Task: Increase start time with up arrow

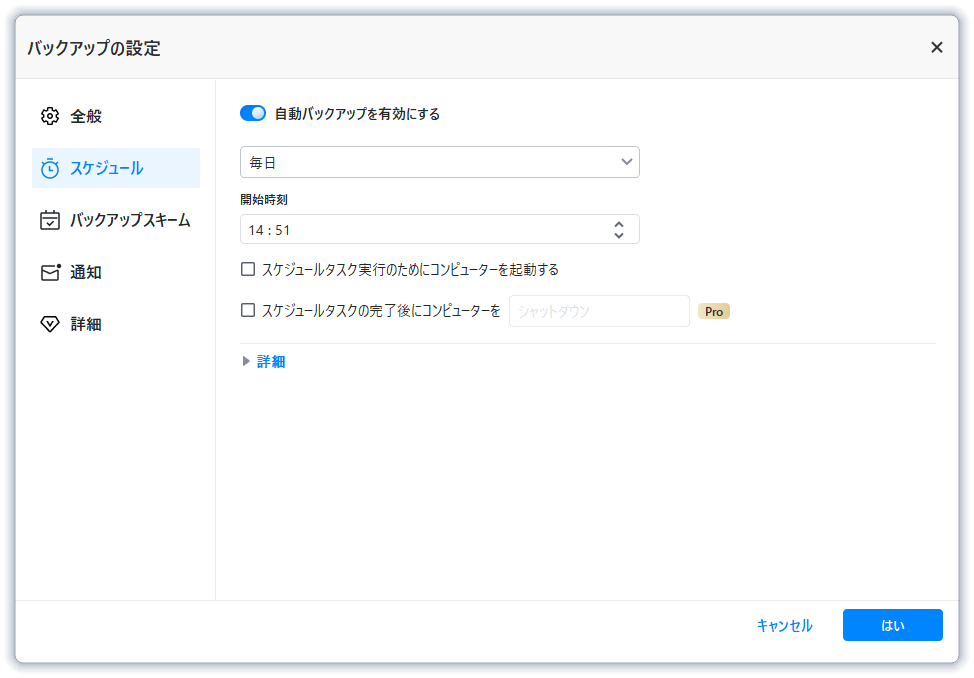Action: [619, 224]
